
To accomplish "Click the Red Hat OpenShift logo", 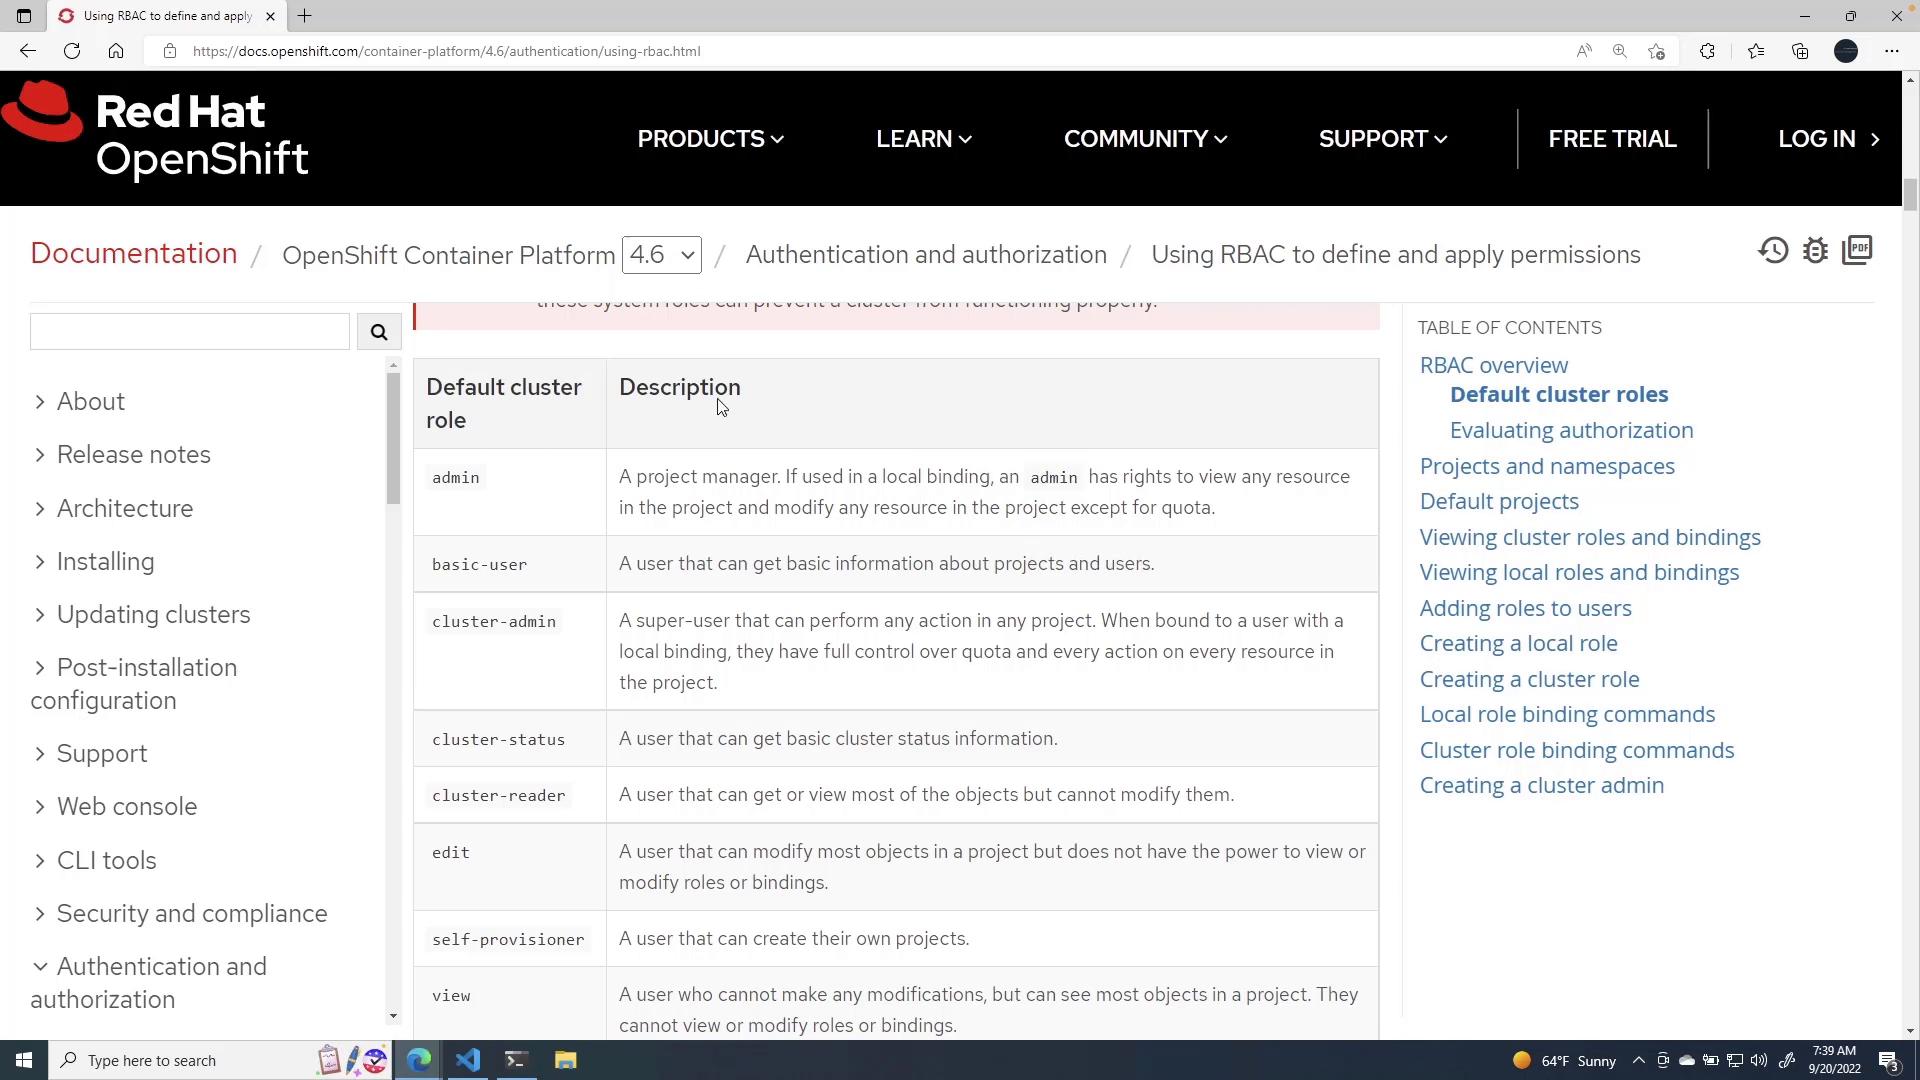I will 156,132.
